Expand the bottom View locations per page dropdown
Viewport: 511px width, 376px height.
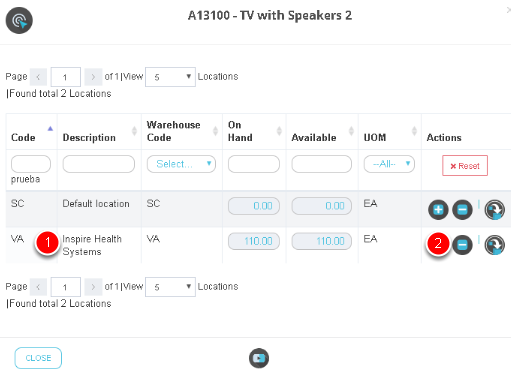[x=170, y=287]
